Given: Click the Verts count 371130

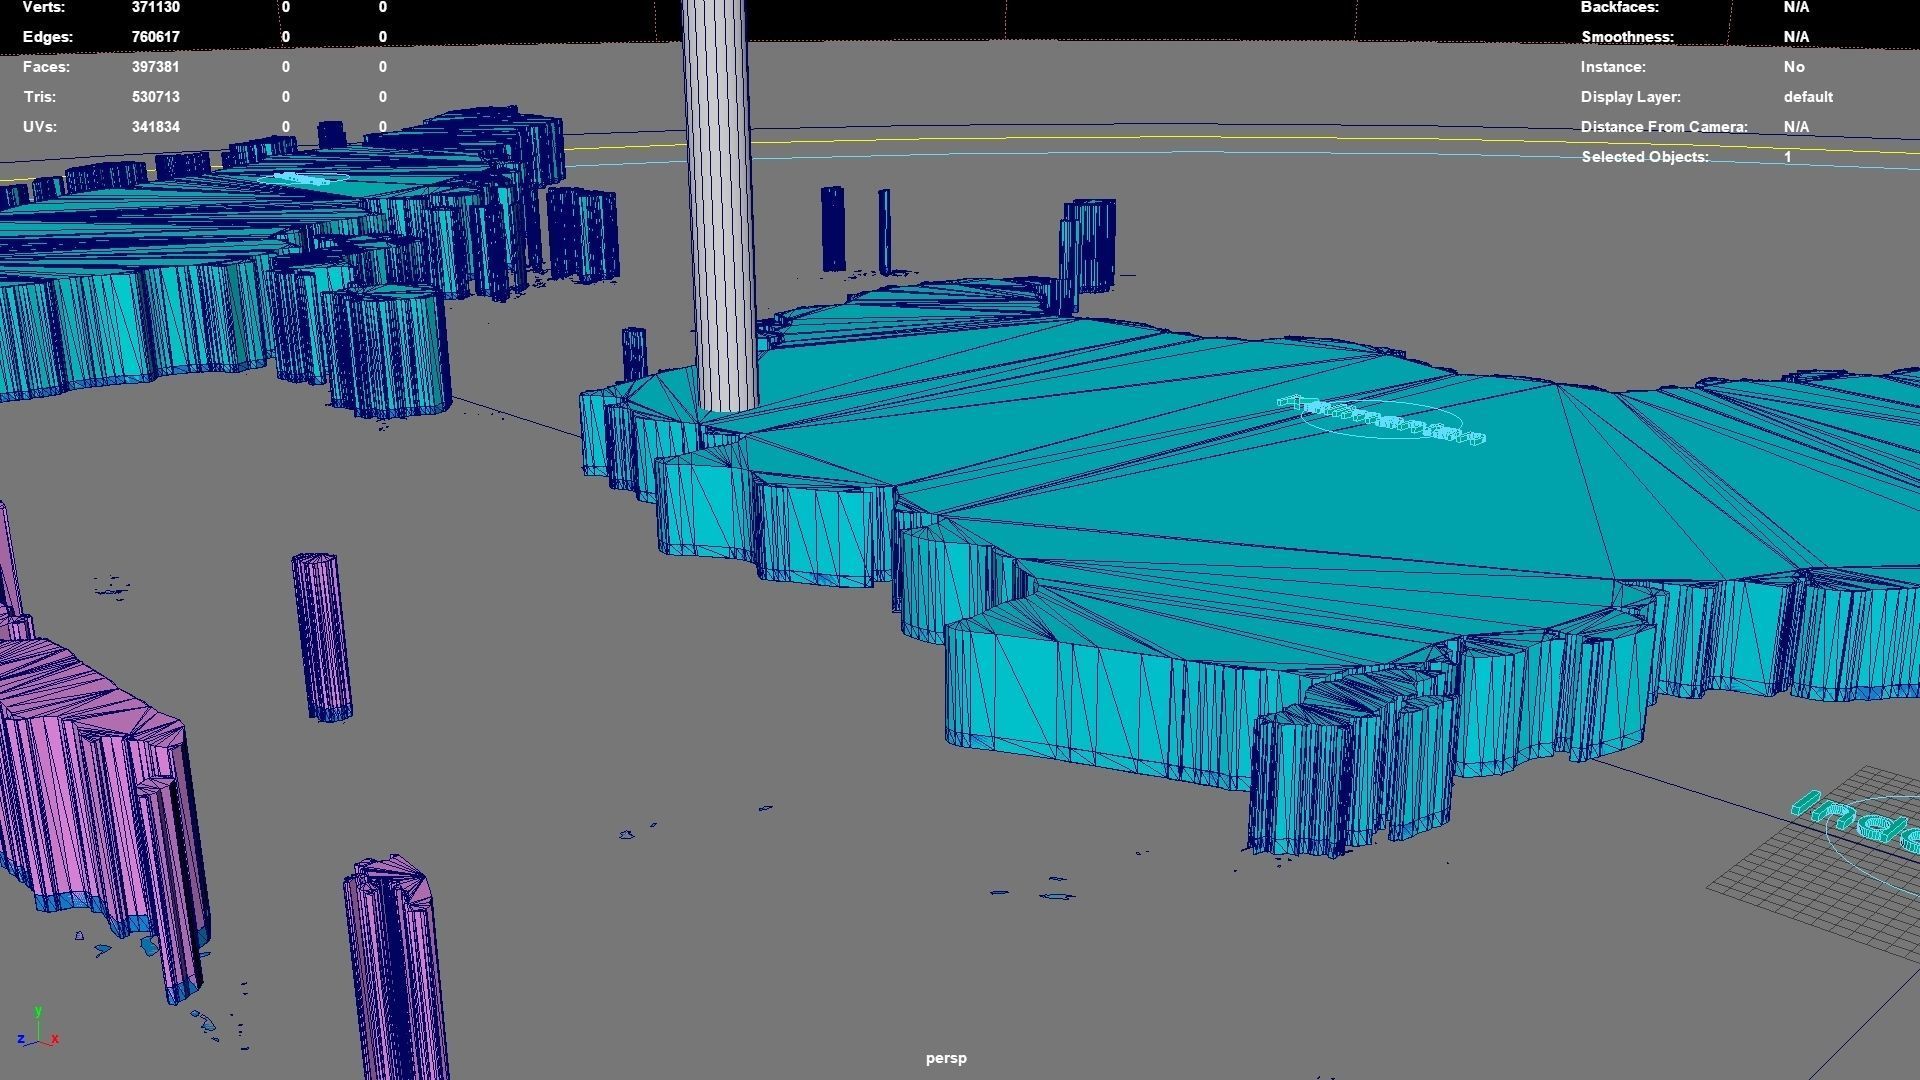Looking at the screenshot, I should point(155,7).
